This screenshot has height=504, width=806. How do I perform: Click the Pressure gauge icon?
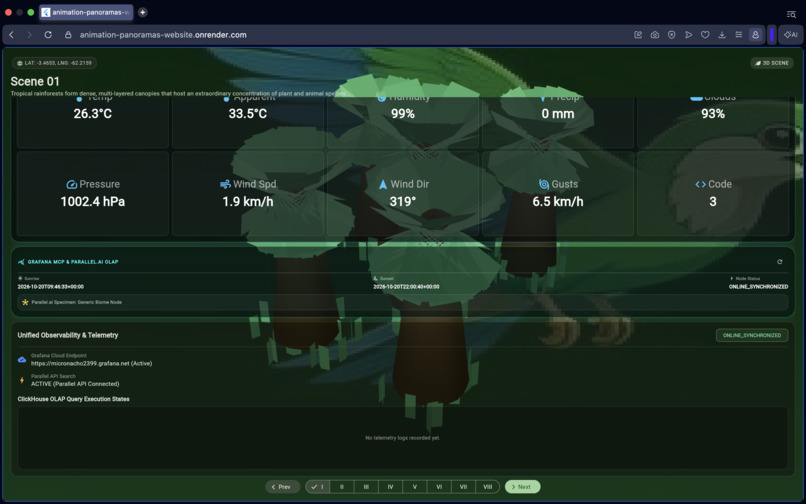71,184
